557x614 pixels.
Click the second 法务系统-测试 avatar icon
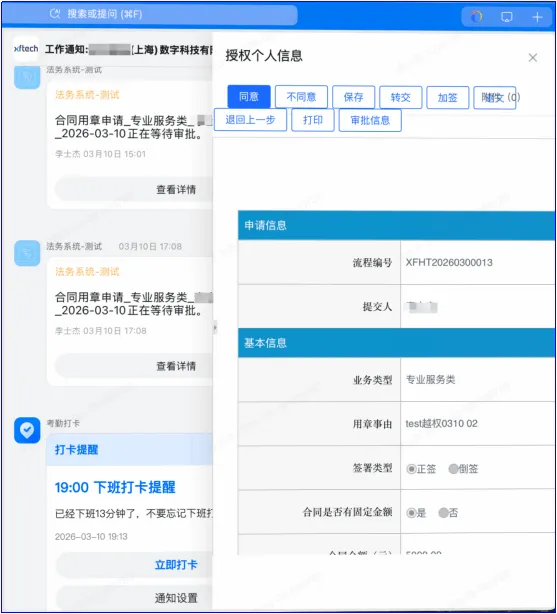click(x=27, y=253)
